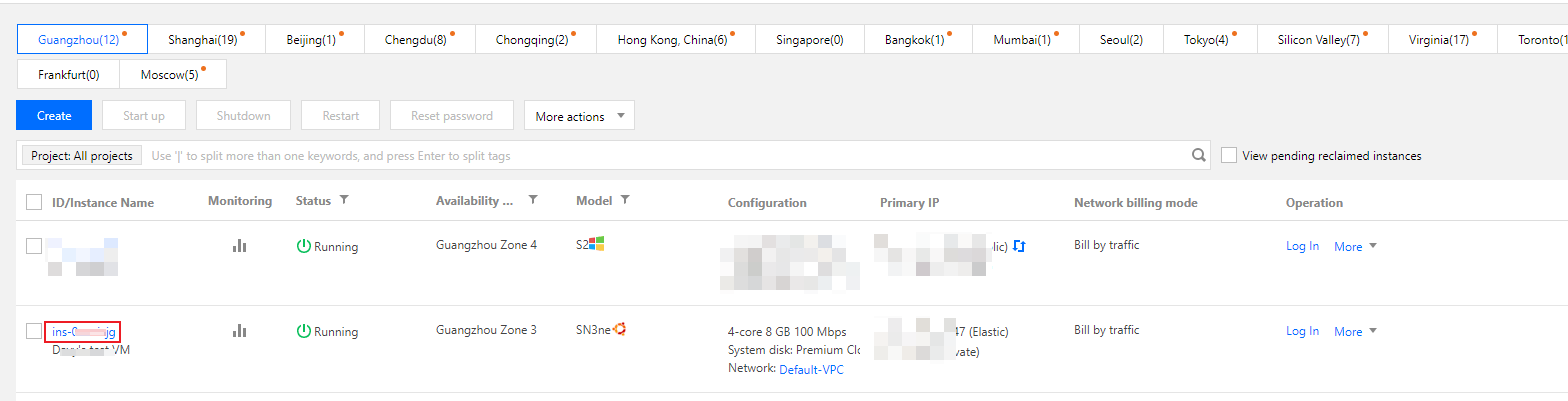The width and height of the screenshot is (1568, 401).
Task: Click the blue Create button
Action: click(x=54, y=115)
